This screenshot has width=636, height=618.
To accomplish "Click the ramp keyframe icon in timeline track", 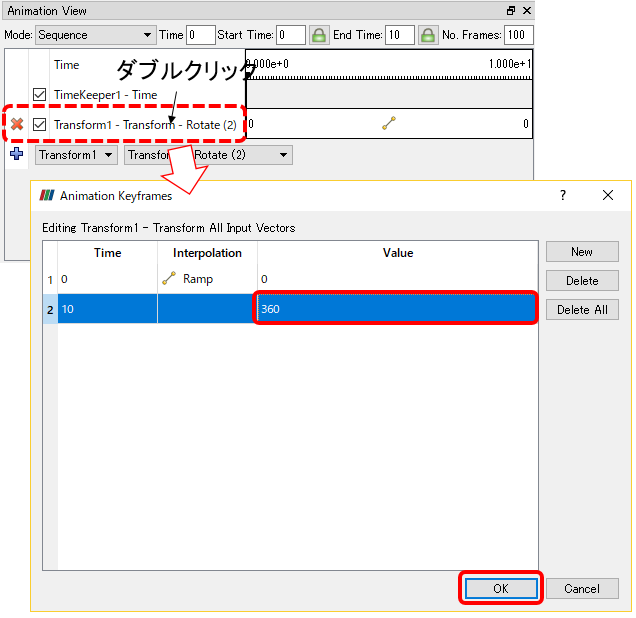I will pyautogui.click(x=389, y=123).
